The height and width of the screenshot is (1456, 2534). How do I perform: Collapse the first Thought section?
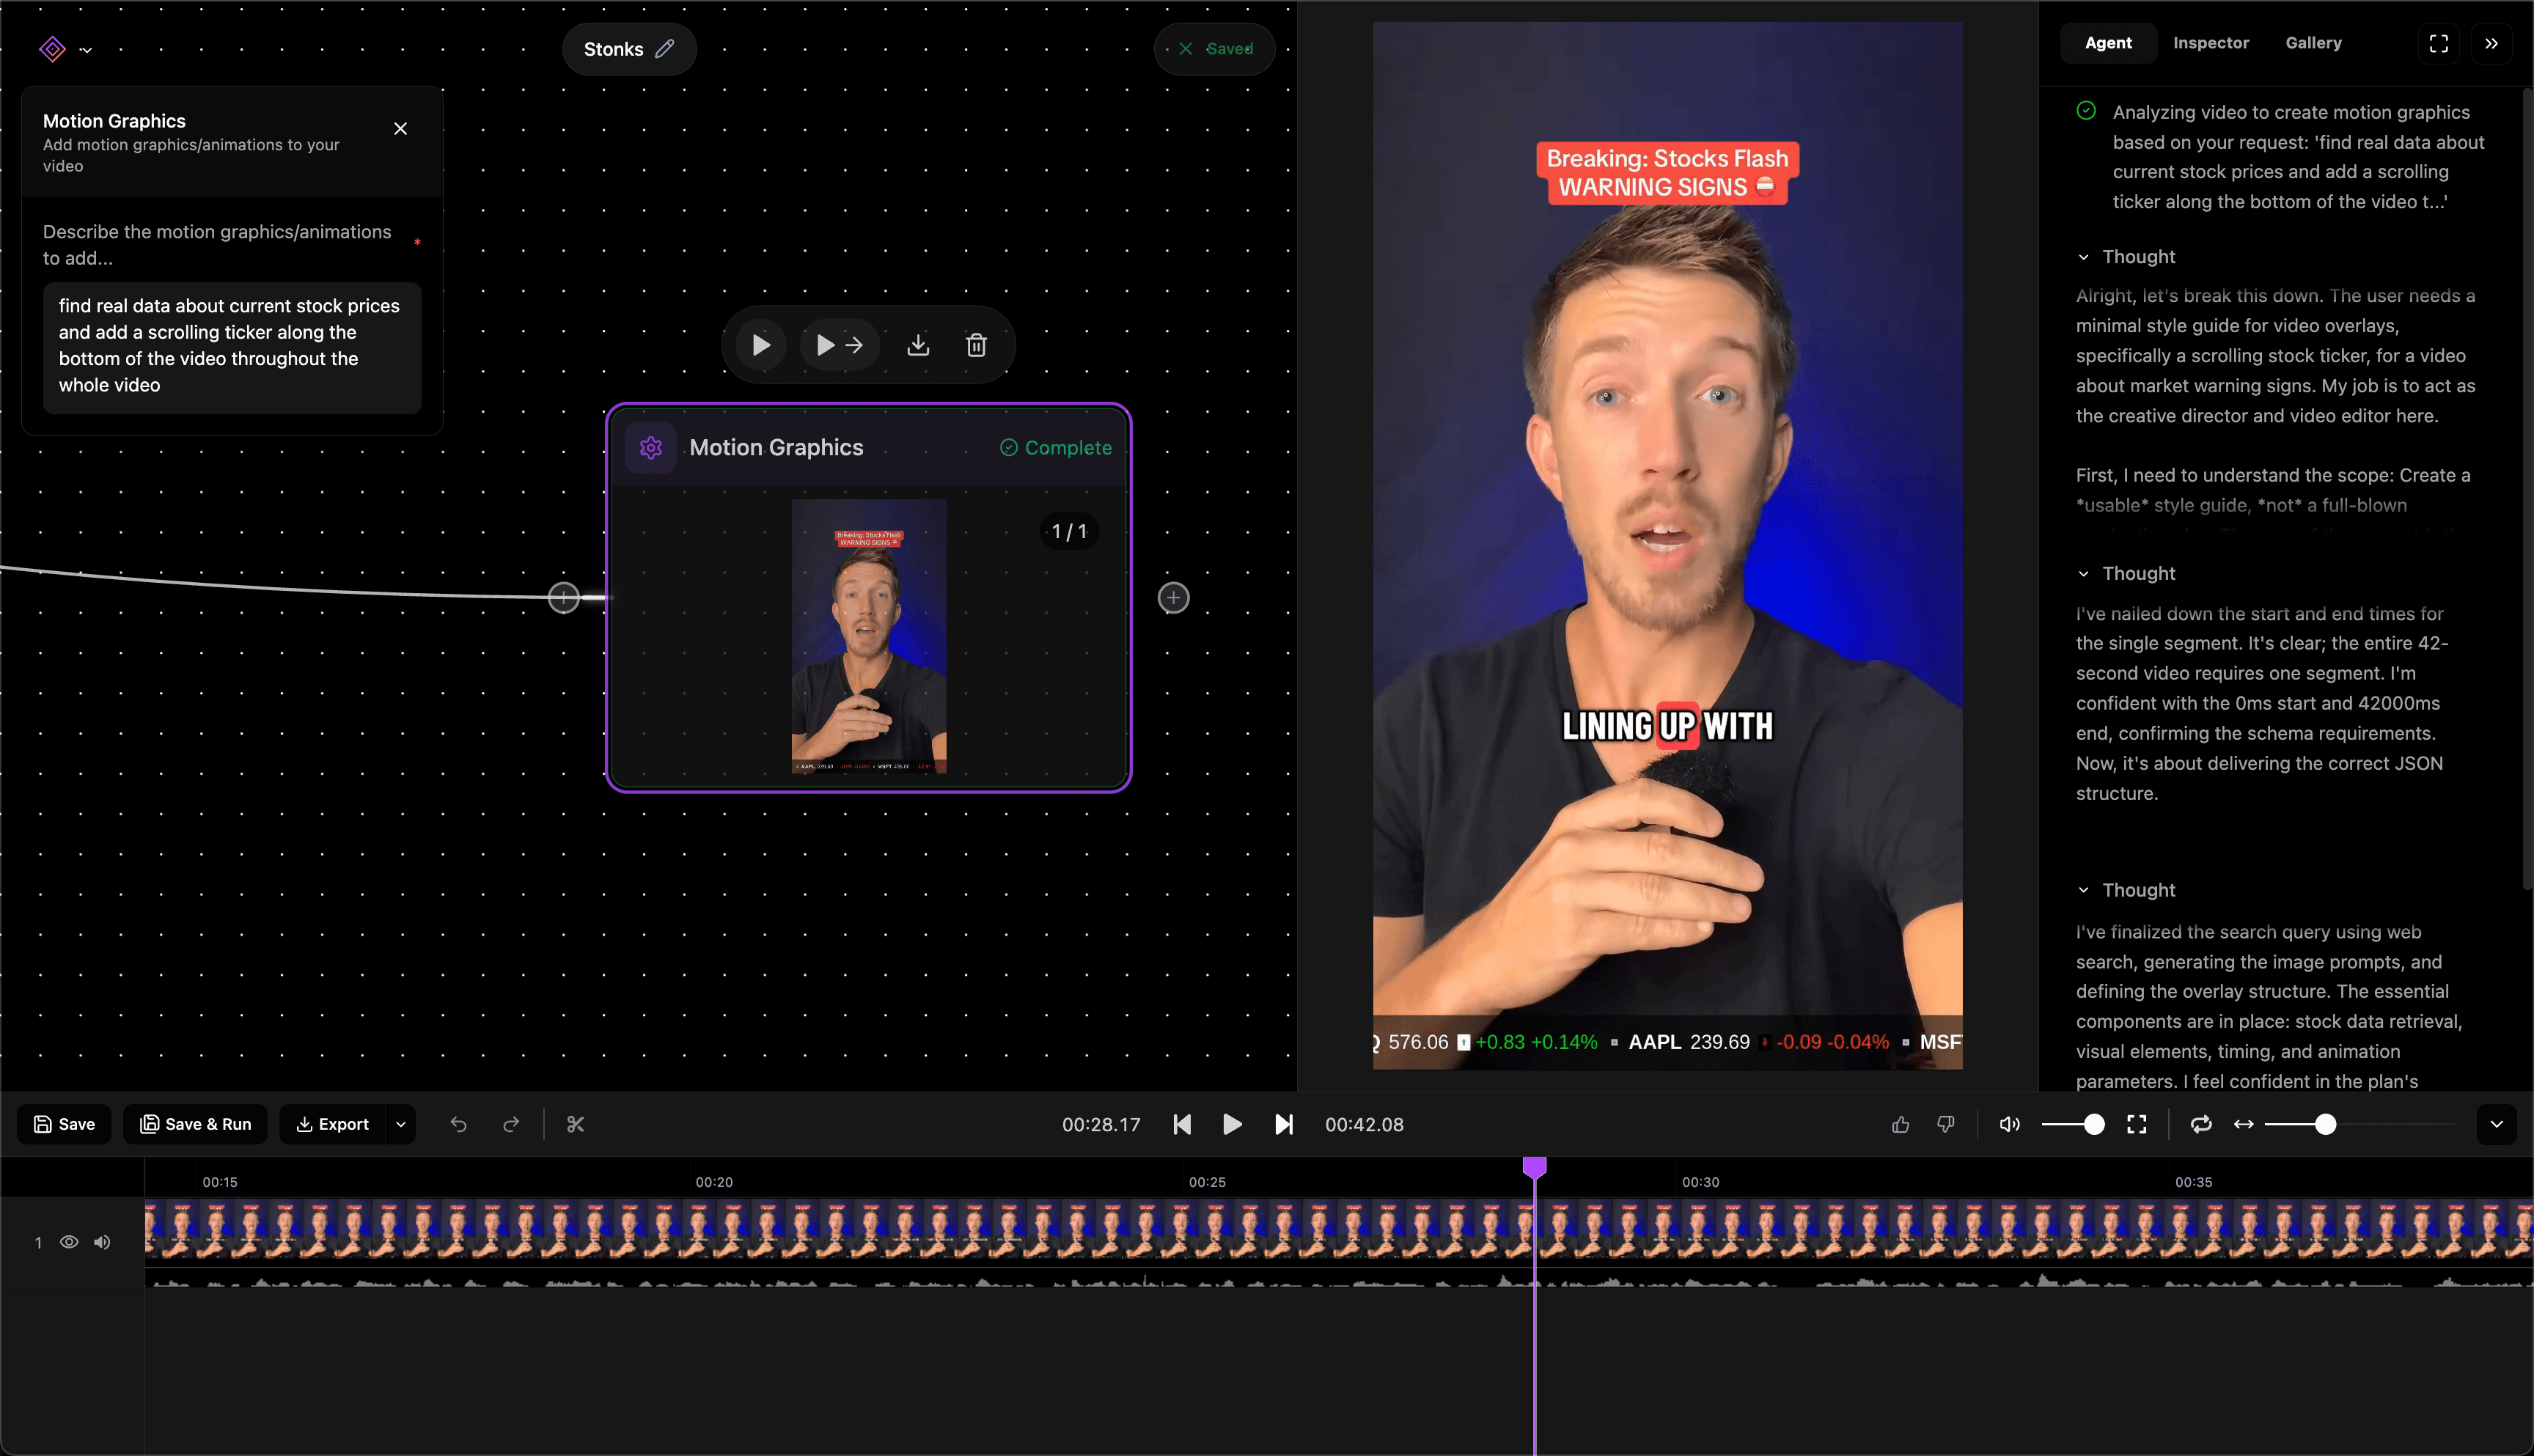point(2084,257)
